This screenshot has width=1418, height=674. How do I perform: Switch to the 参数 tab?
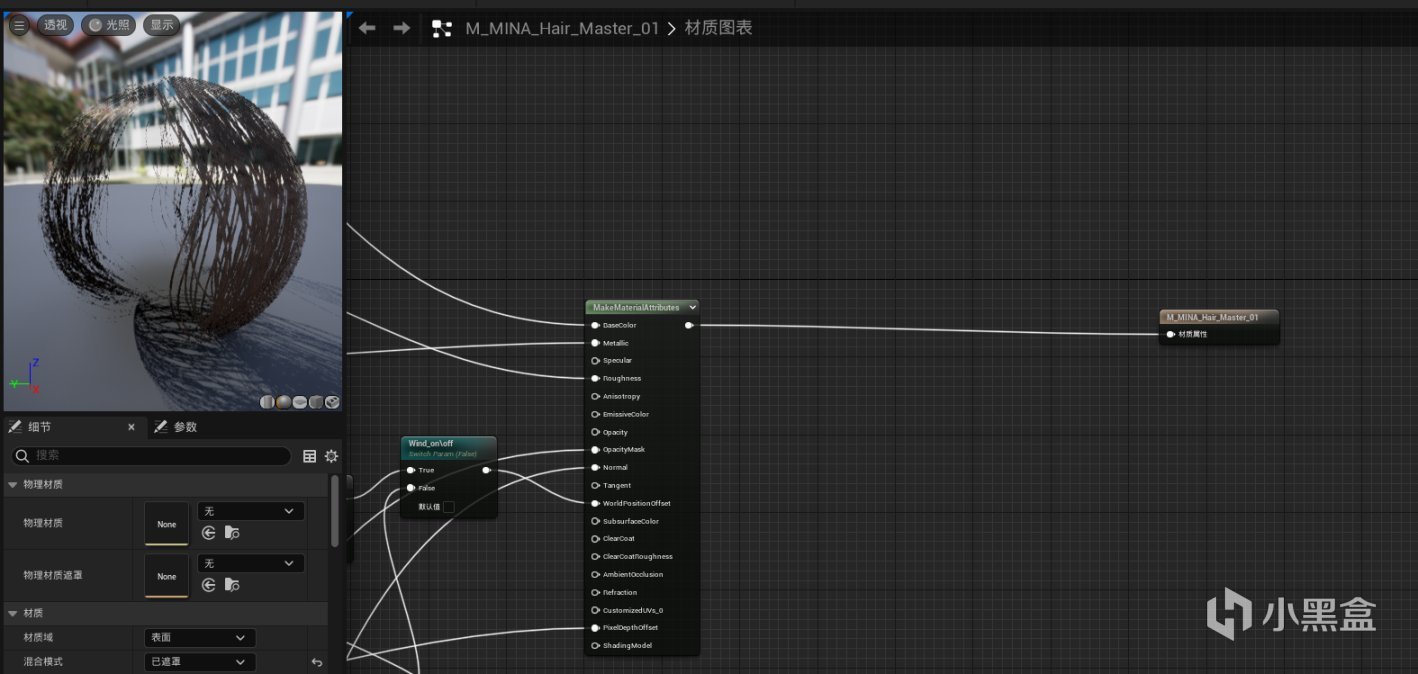point(175,427)
